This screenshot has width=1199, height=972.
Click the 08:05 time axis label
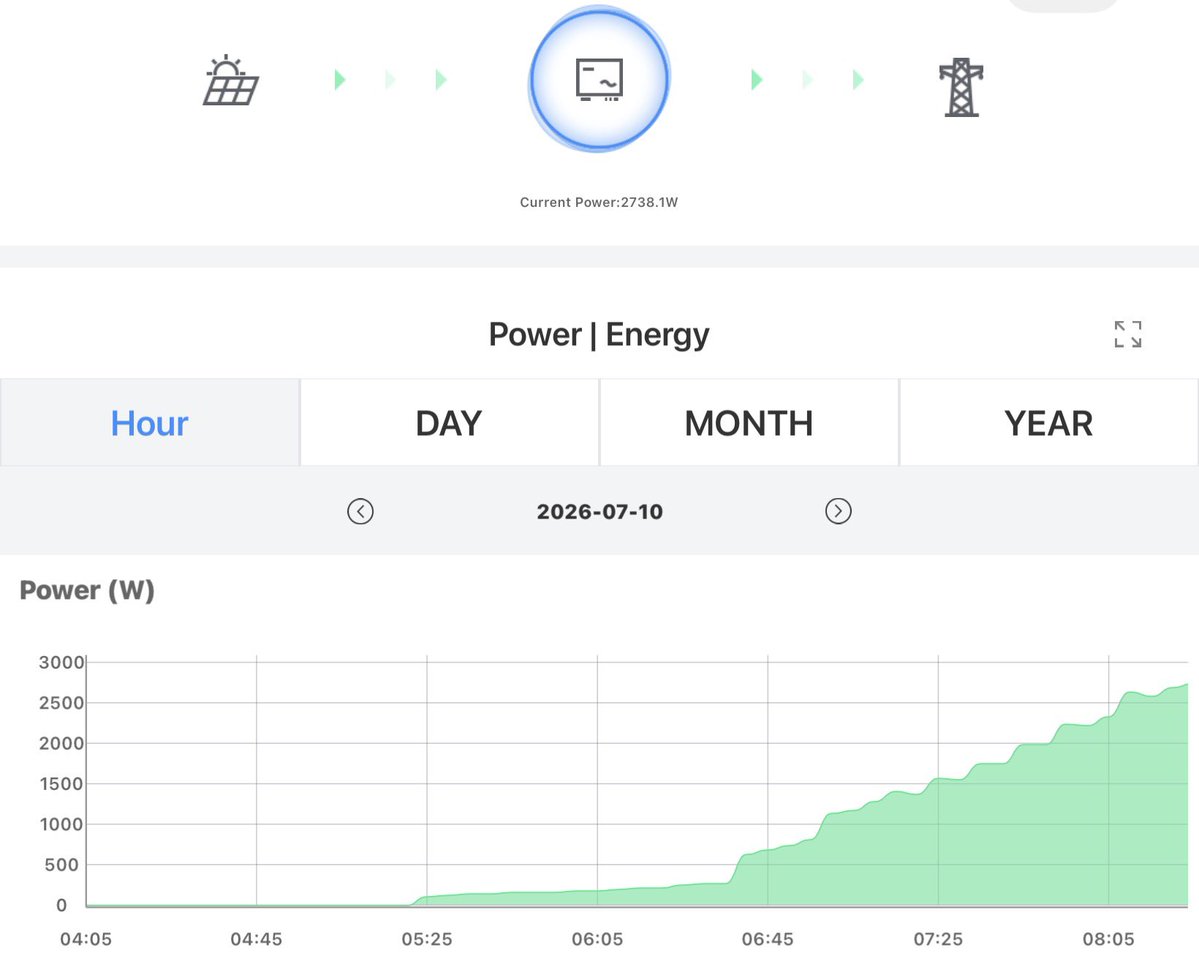pyautogui.click(x=1109, y=939)
